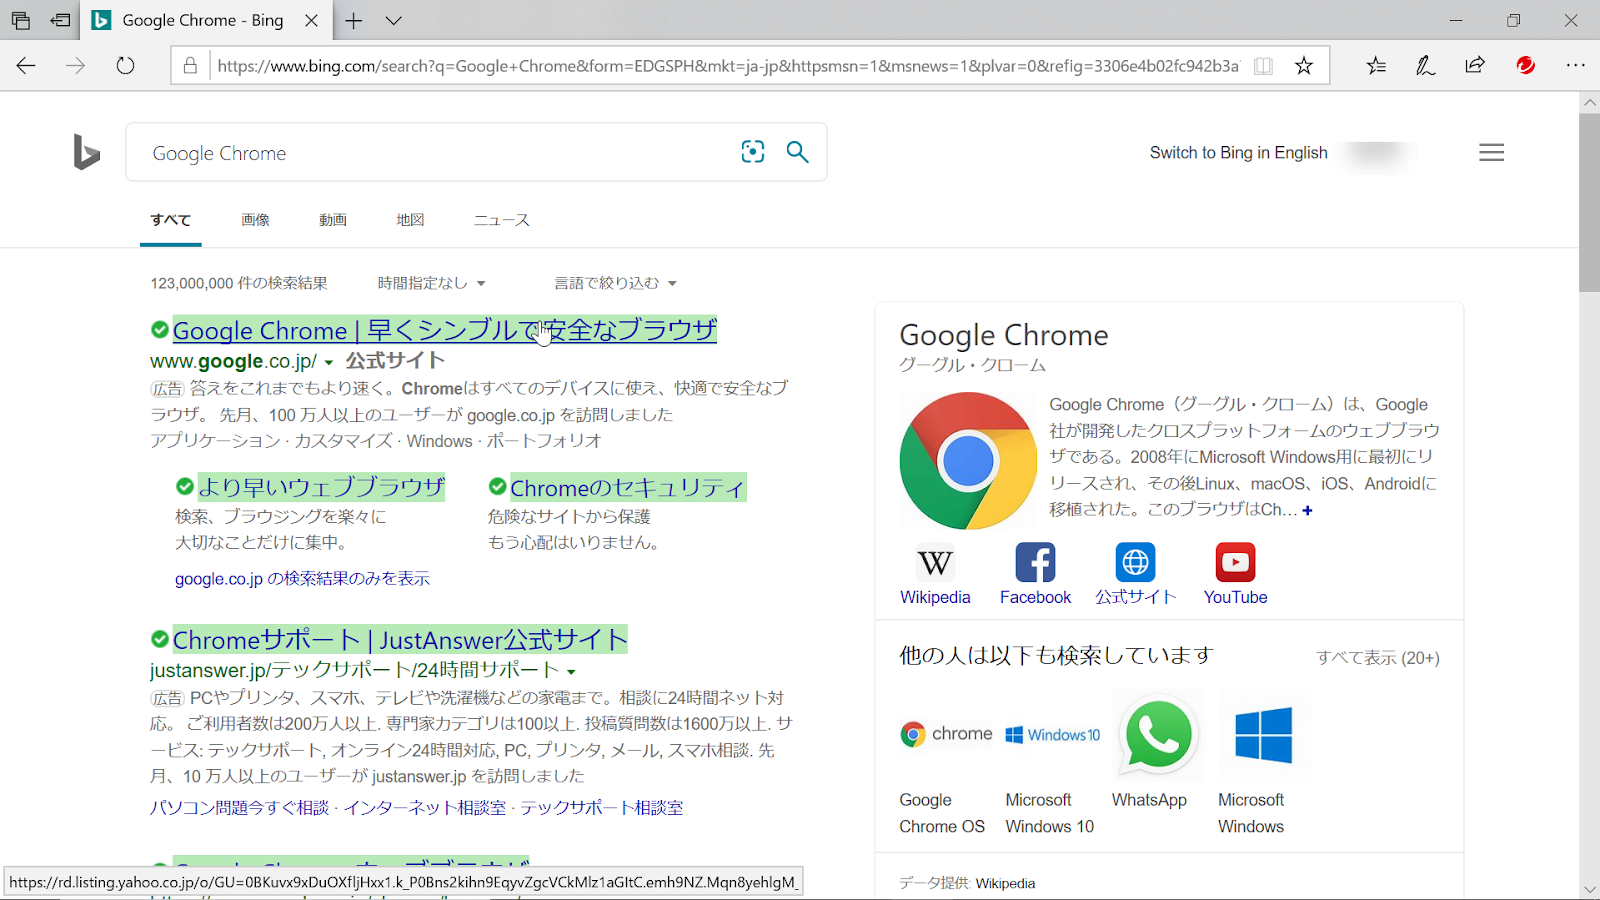1600x900 pixels.
Task: Click すべて表示 (20+) link
Action: click(1378, 657)
